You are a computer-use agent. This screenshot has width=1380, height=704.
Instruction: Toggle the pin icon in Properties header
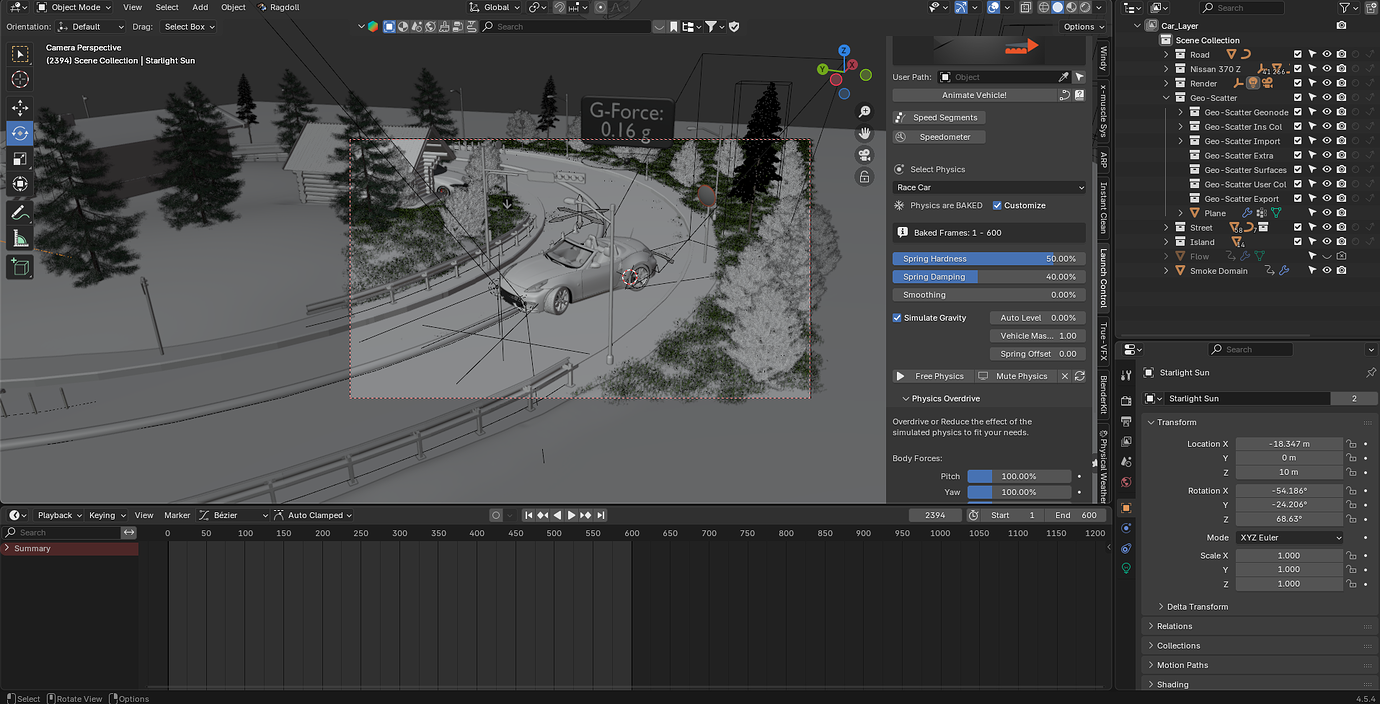tap(1370, 372)
